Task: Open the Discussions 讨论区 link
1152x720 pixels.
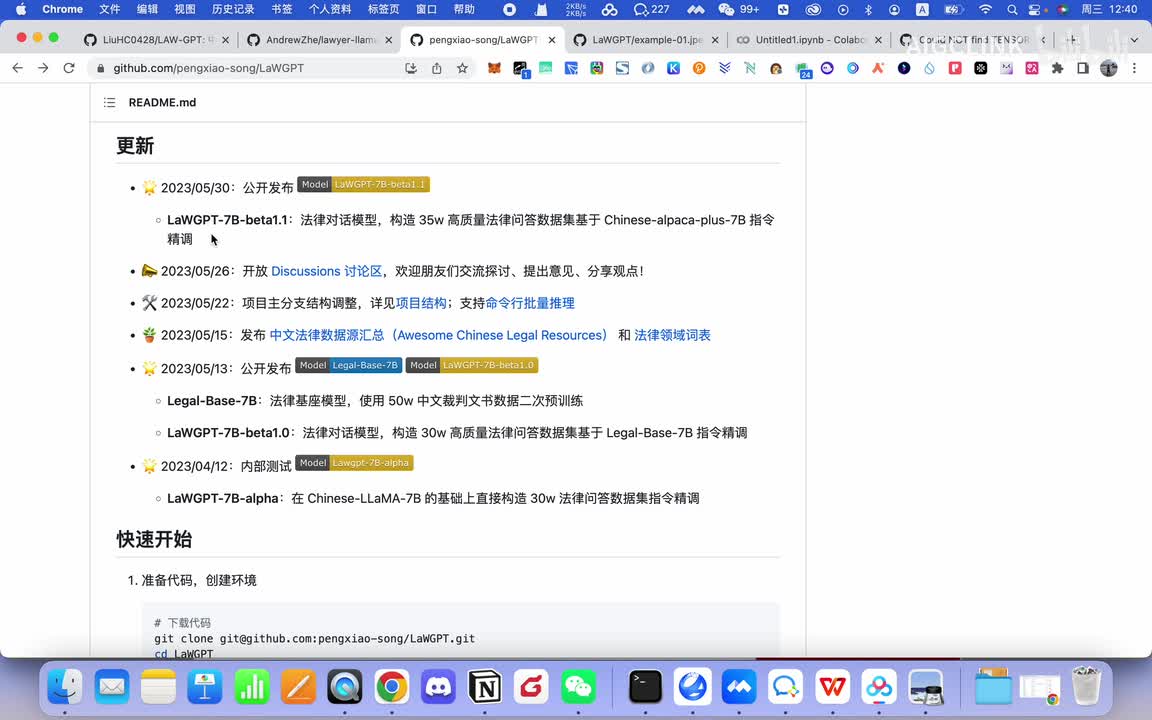Action: click(x=326, y=271)
